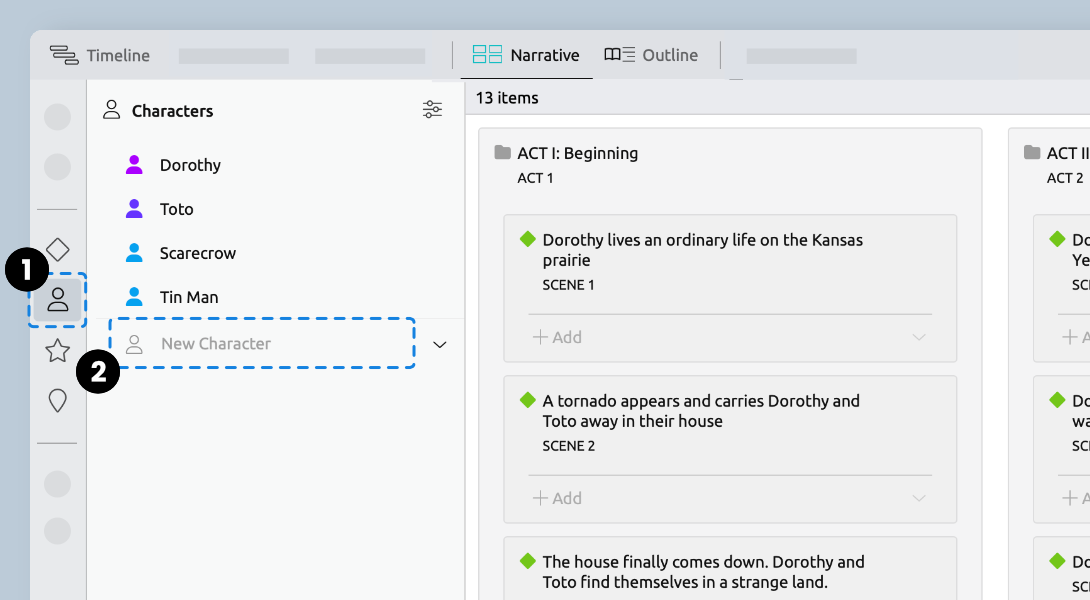Click green diamond on tornado scene

[528, 400]
